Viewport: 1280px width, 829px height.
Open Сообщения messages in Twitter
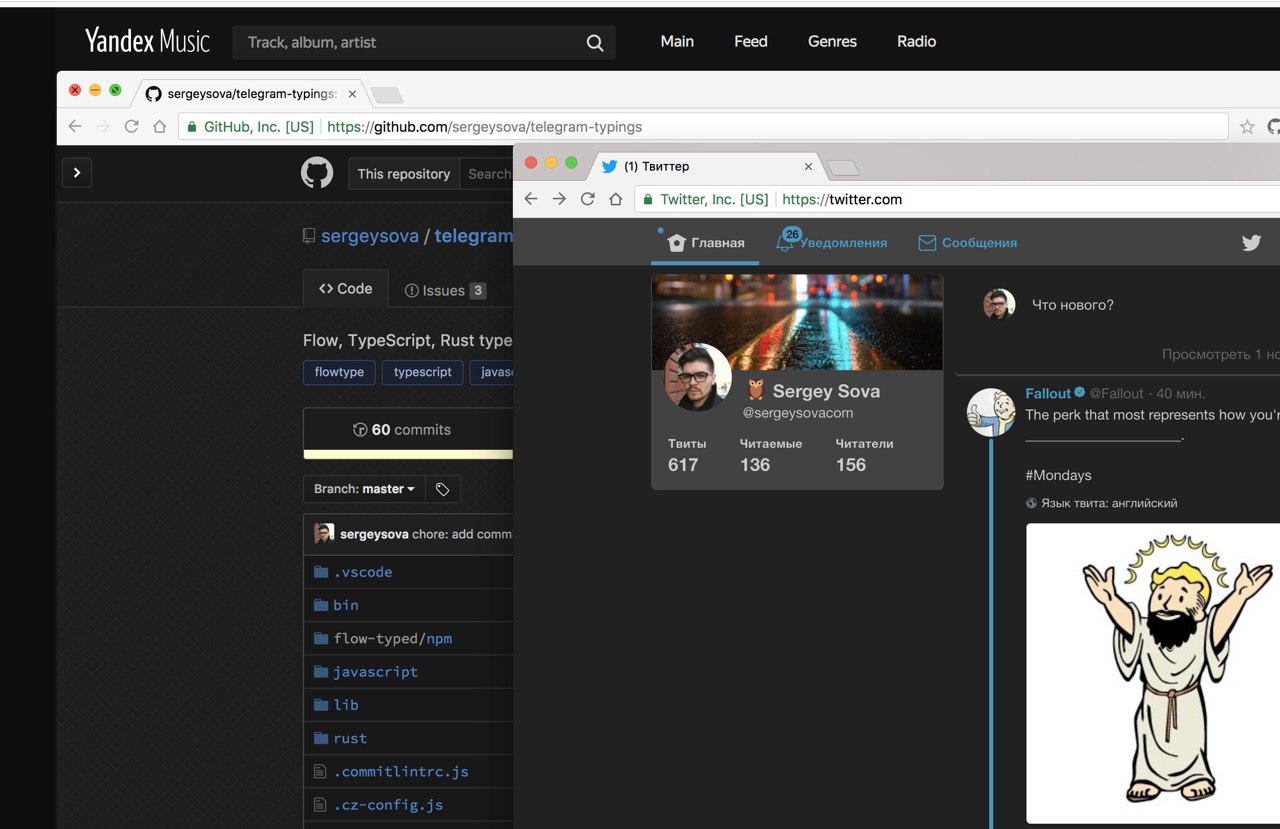(967, 242)
